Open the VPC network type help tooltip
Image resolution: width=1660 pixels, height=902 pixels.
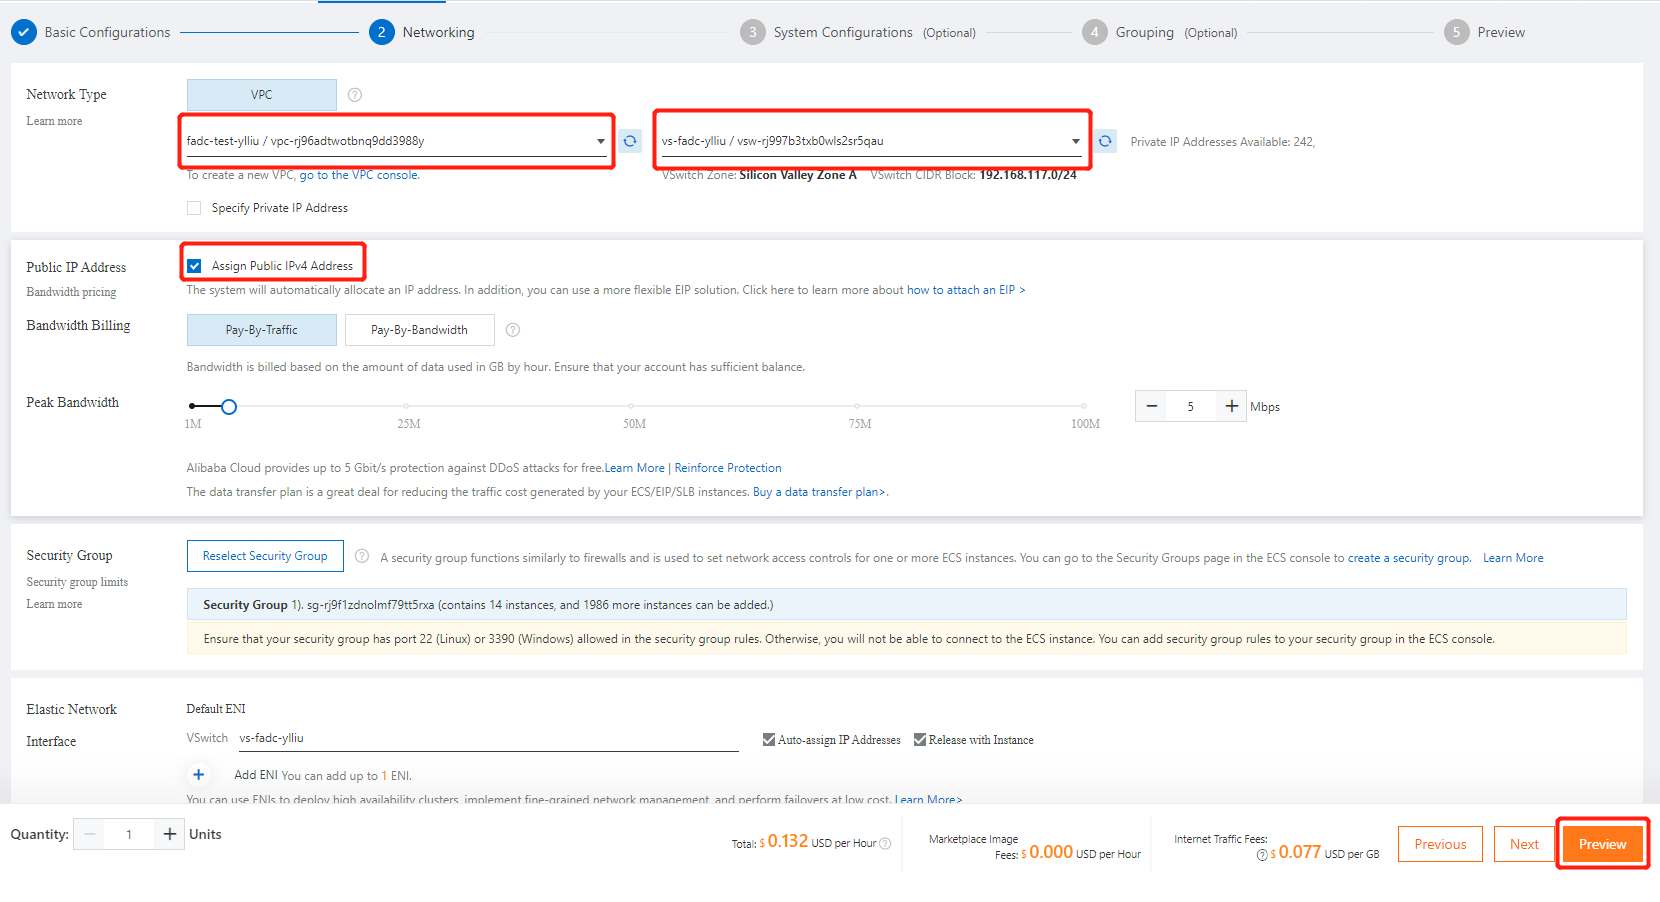(x=355, y=94)
